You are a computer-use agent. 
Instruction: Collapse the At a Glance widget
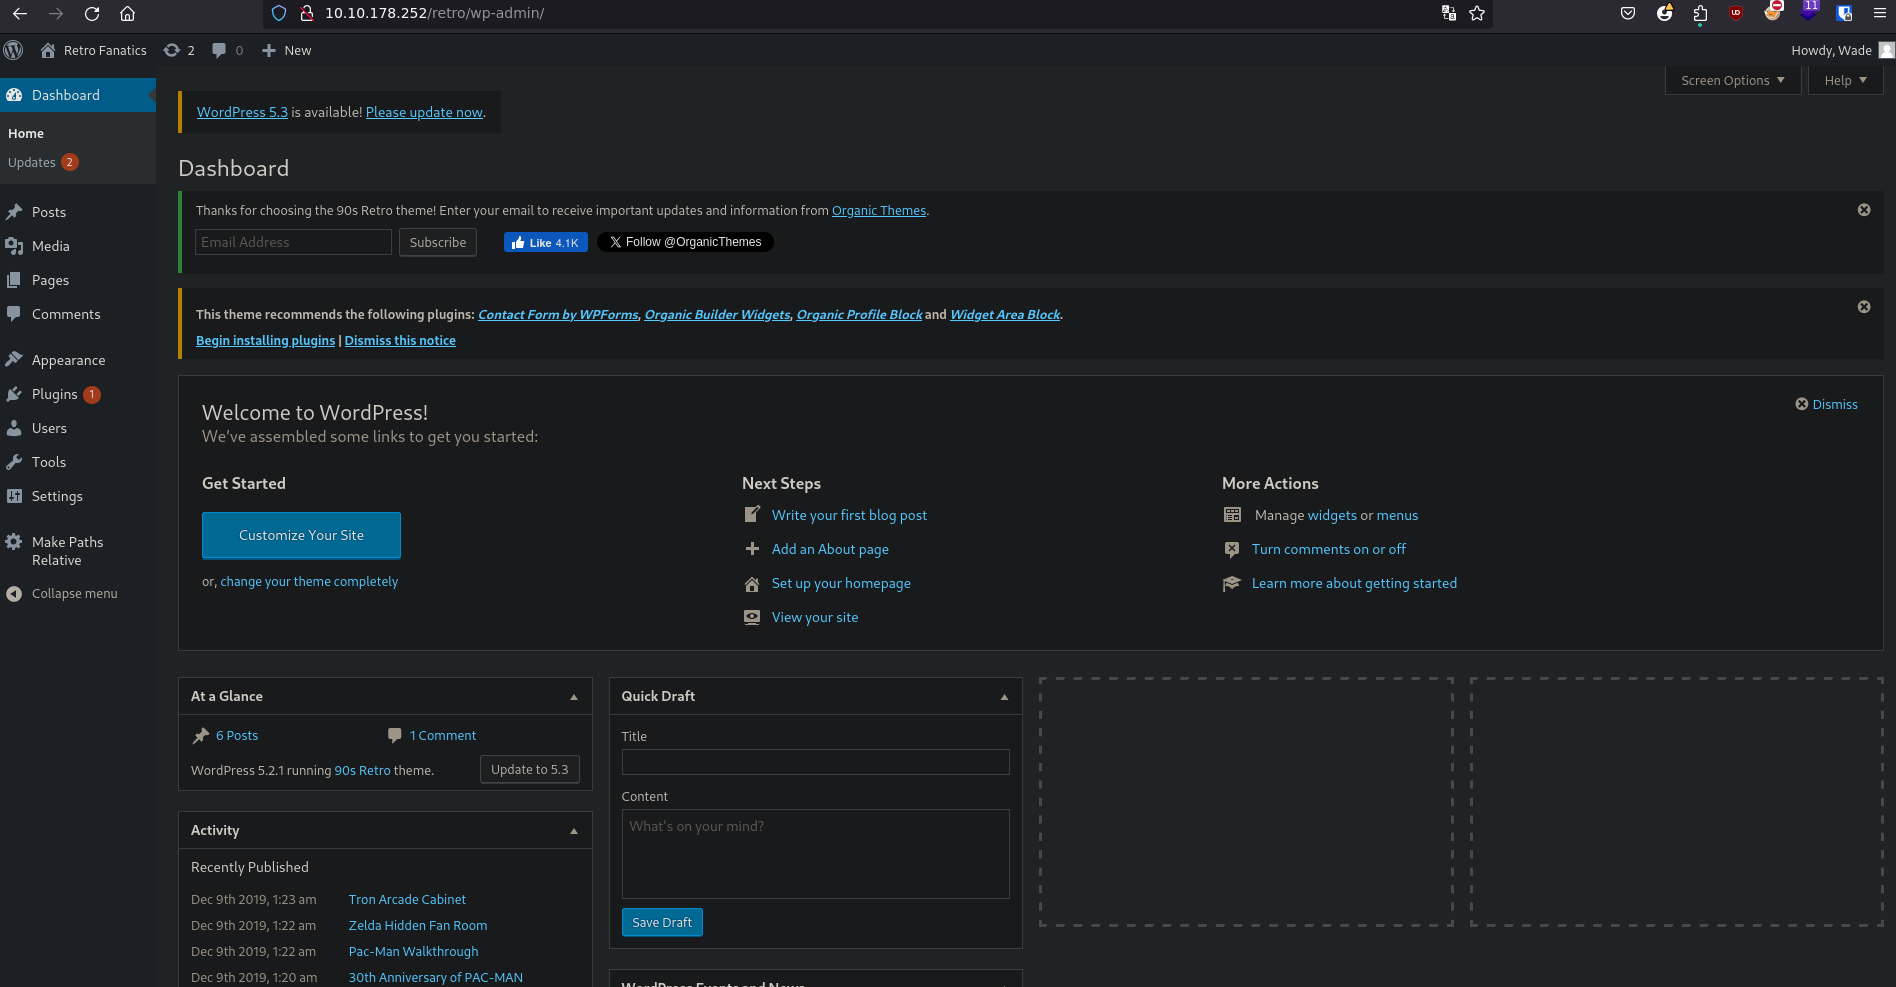pyautogui.click(x=574, y=697)
